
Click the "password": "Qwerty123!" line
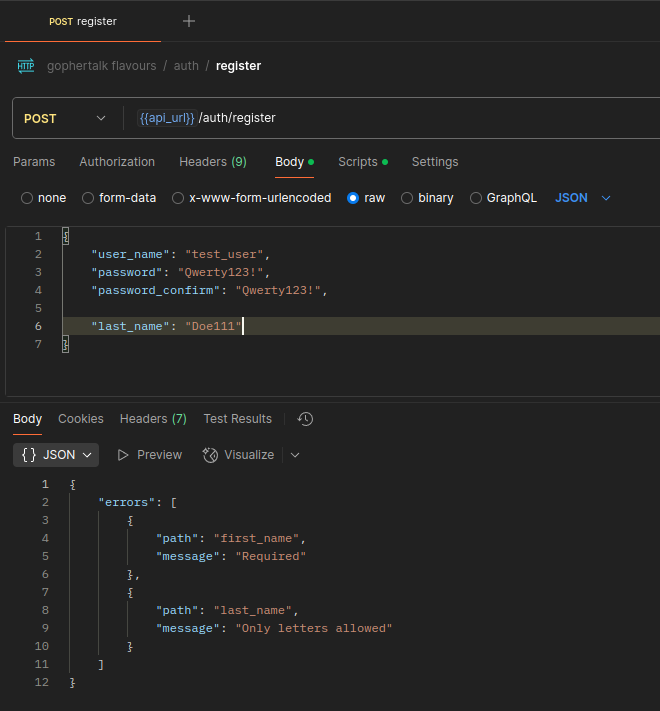(180, 272)
